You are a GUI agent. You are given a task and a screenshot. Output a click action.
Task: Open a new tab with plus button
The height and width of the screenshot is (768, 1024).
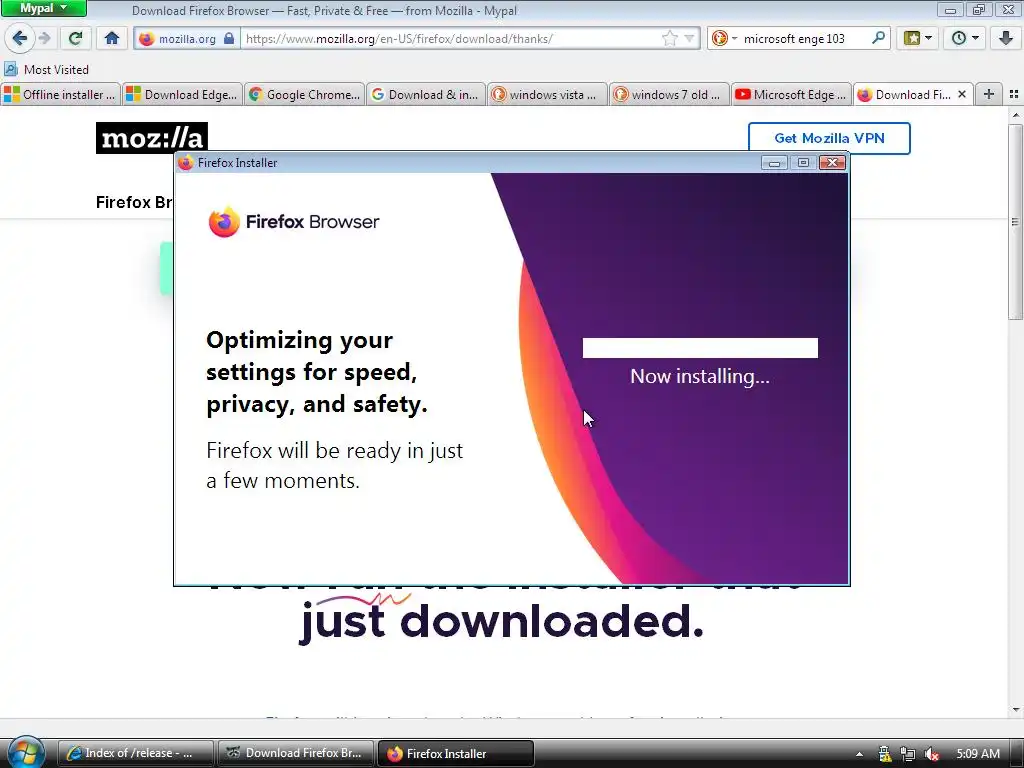tap(989, 95)
